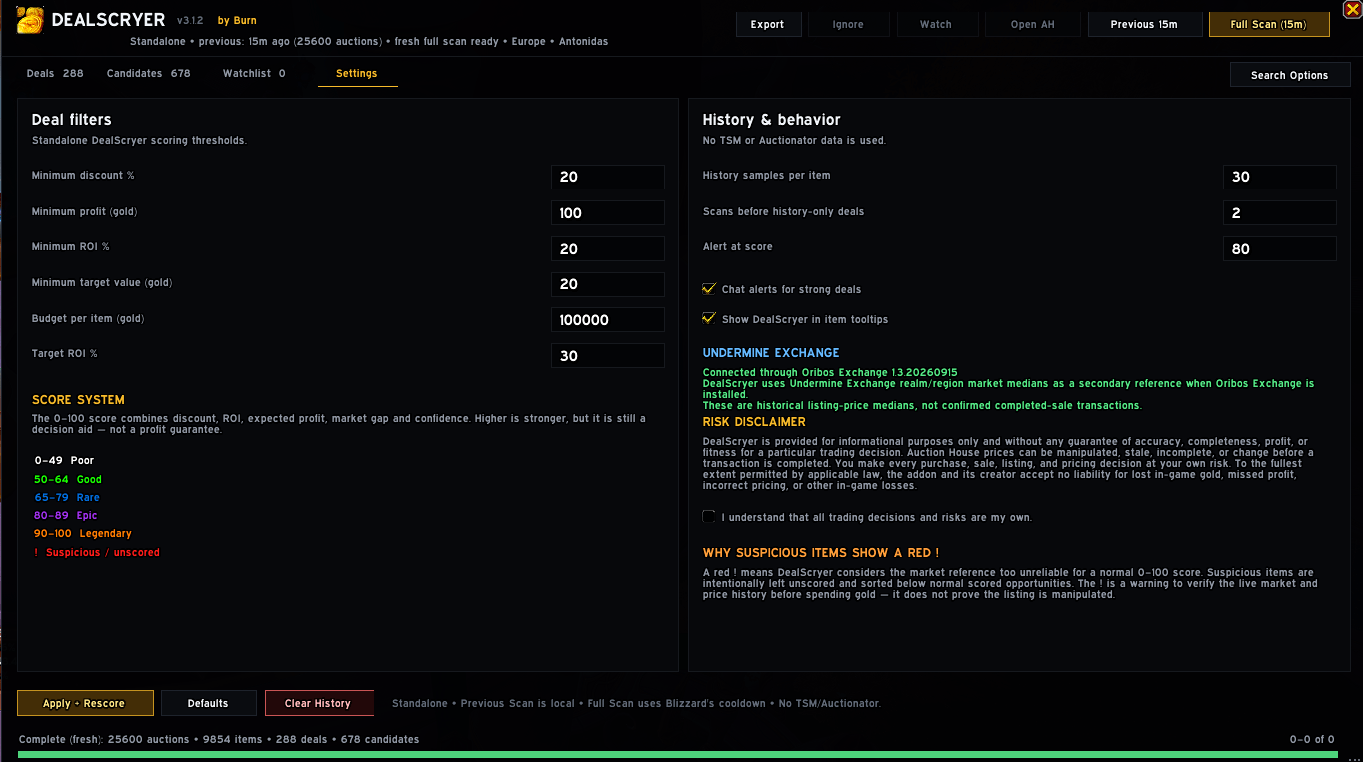
Task: Click the Export button
Action: [x=767, y=24]
